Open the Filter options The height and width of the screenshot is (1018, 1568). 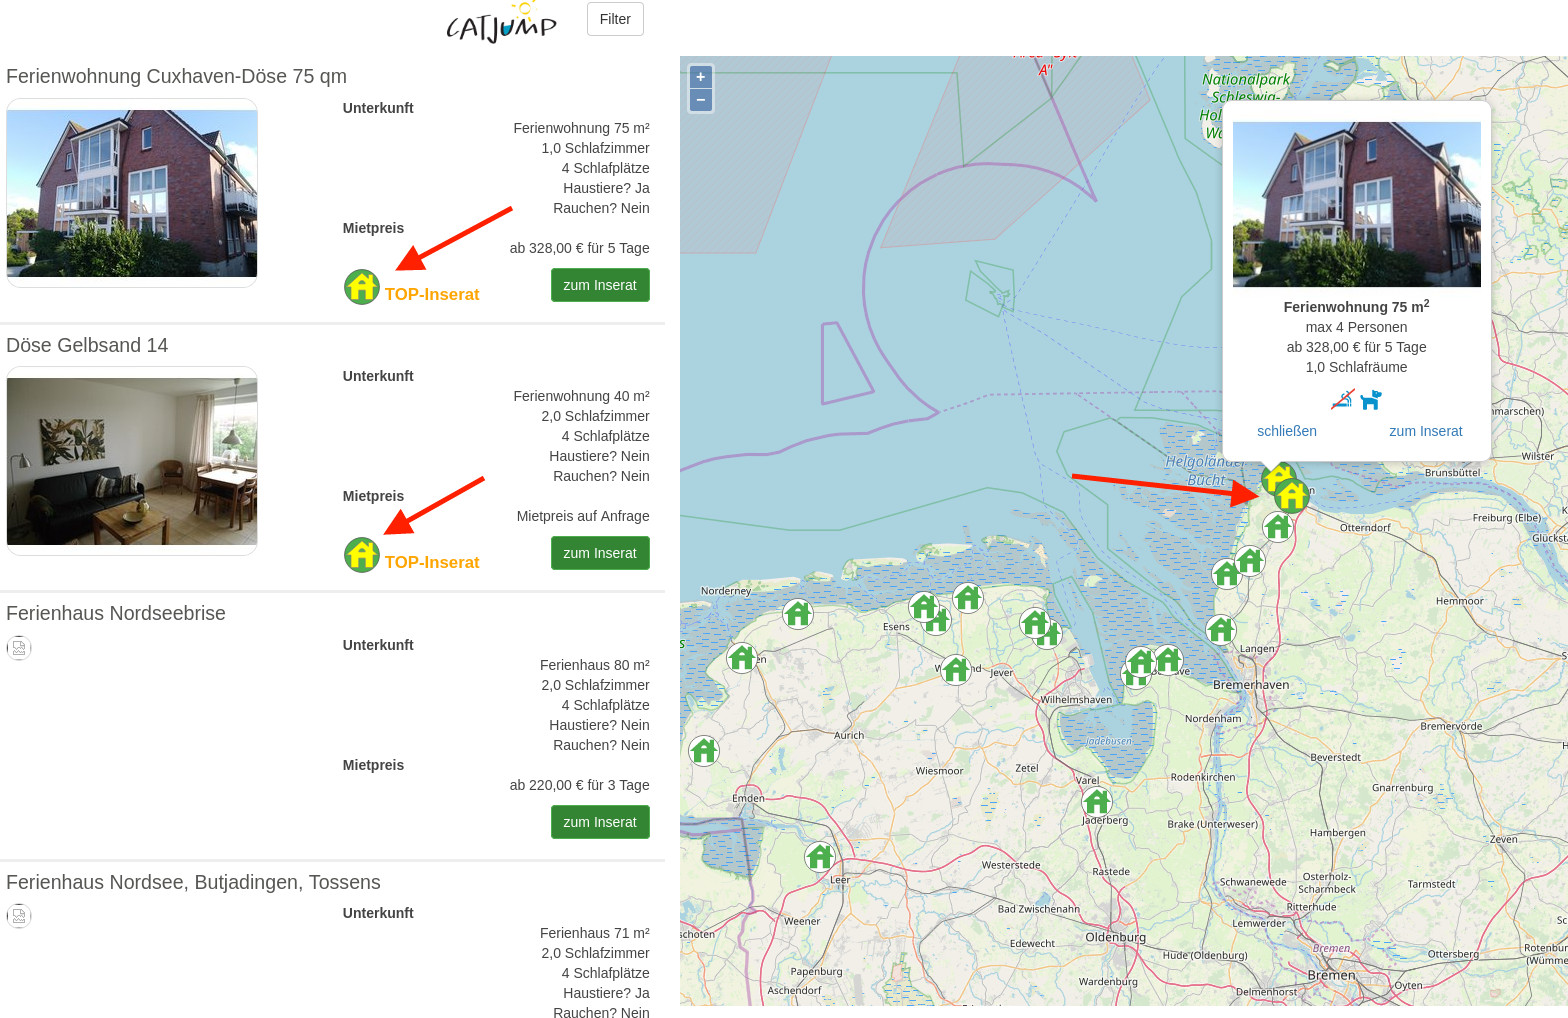[615, 19]
